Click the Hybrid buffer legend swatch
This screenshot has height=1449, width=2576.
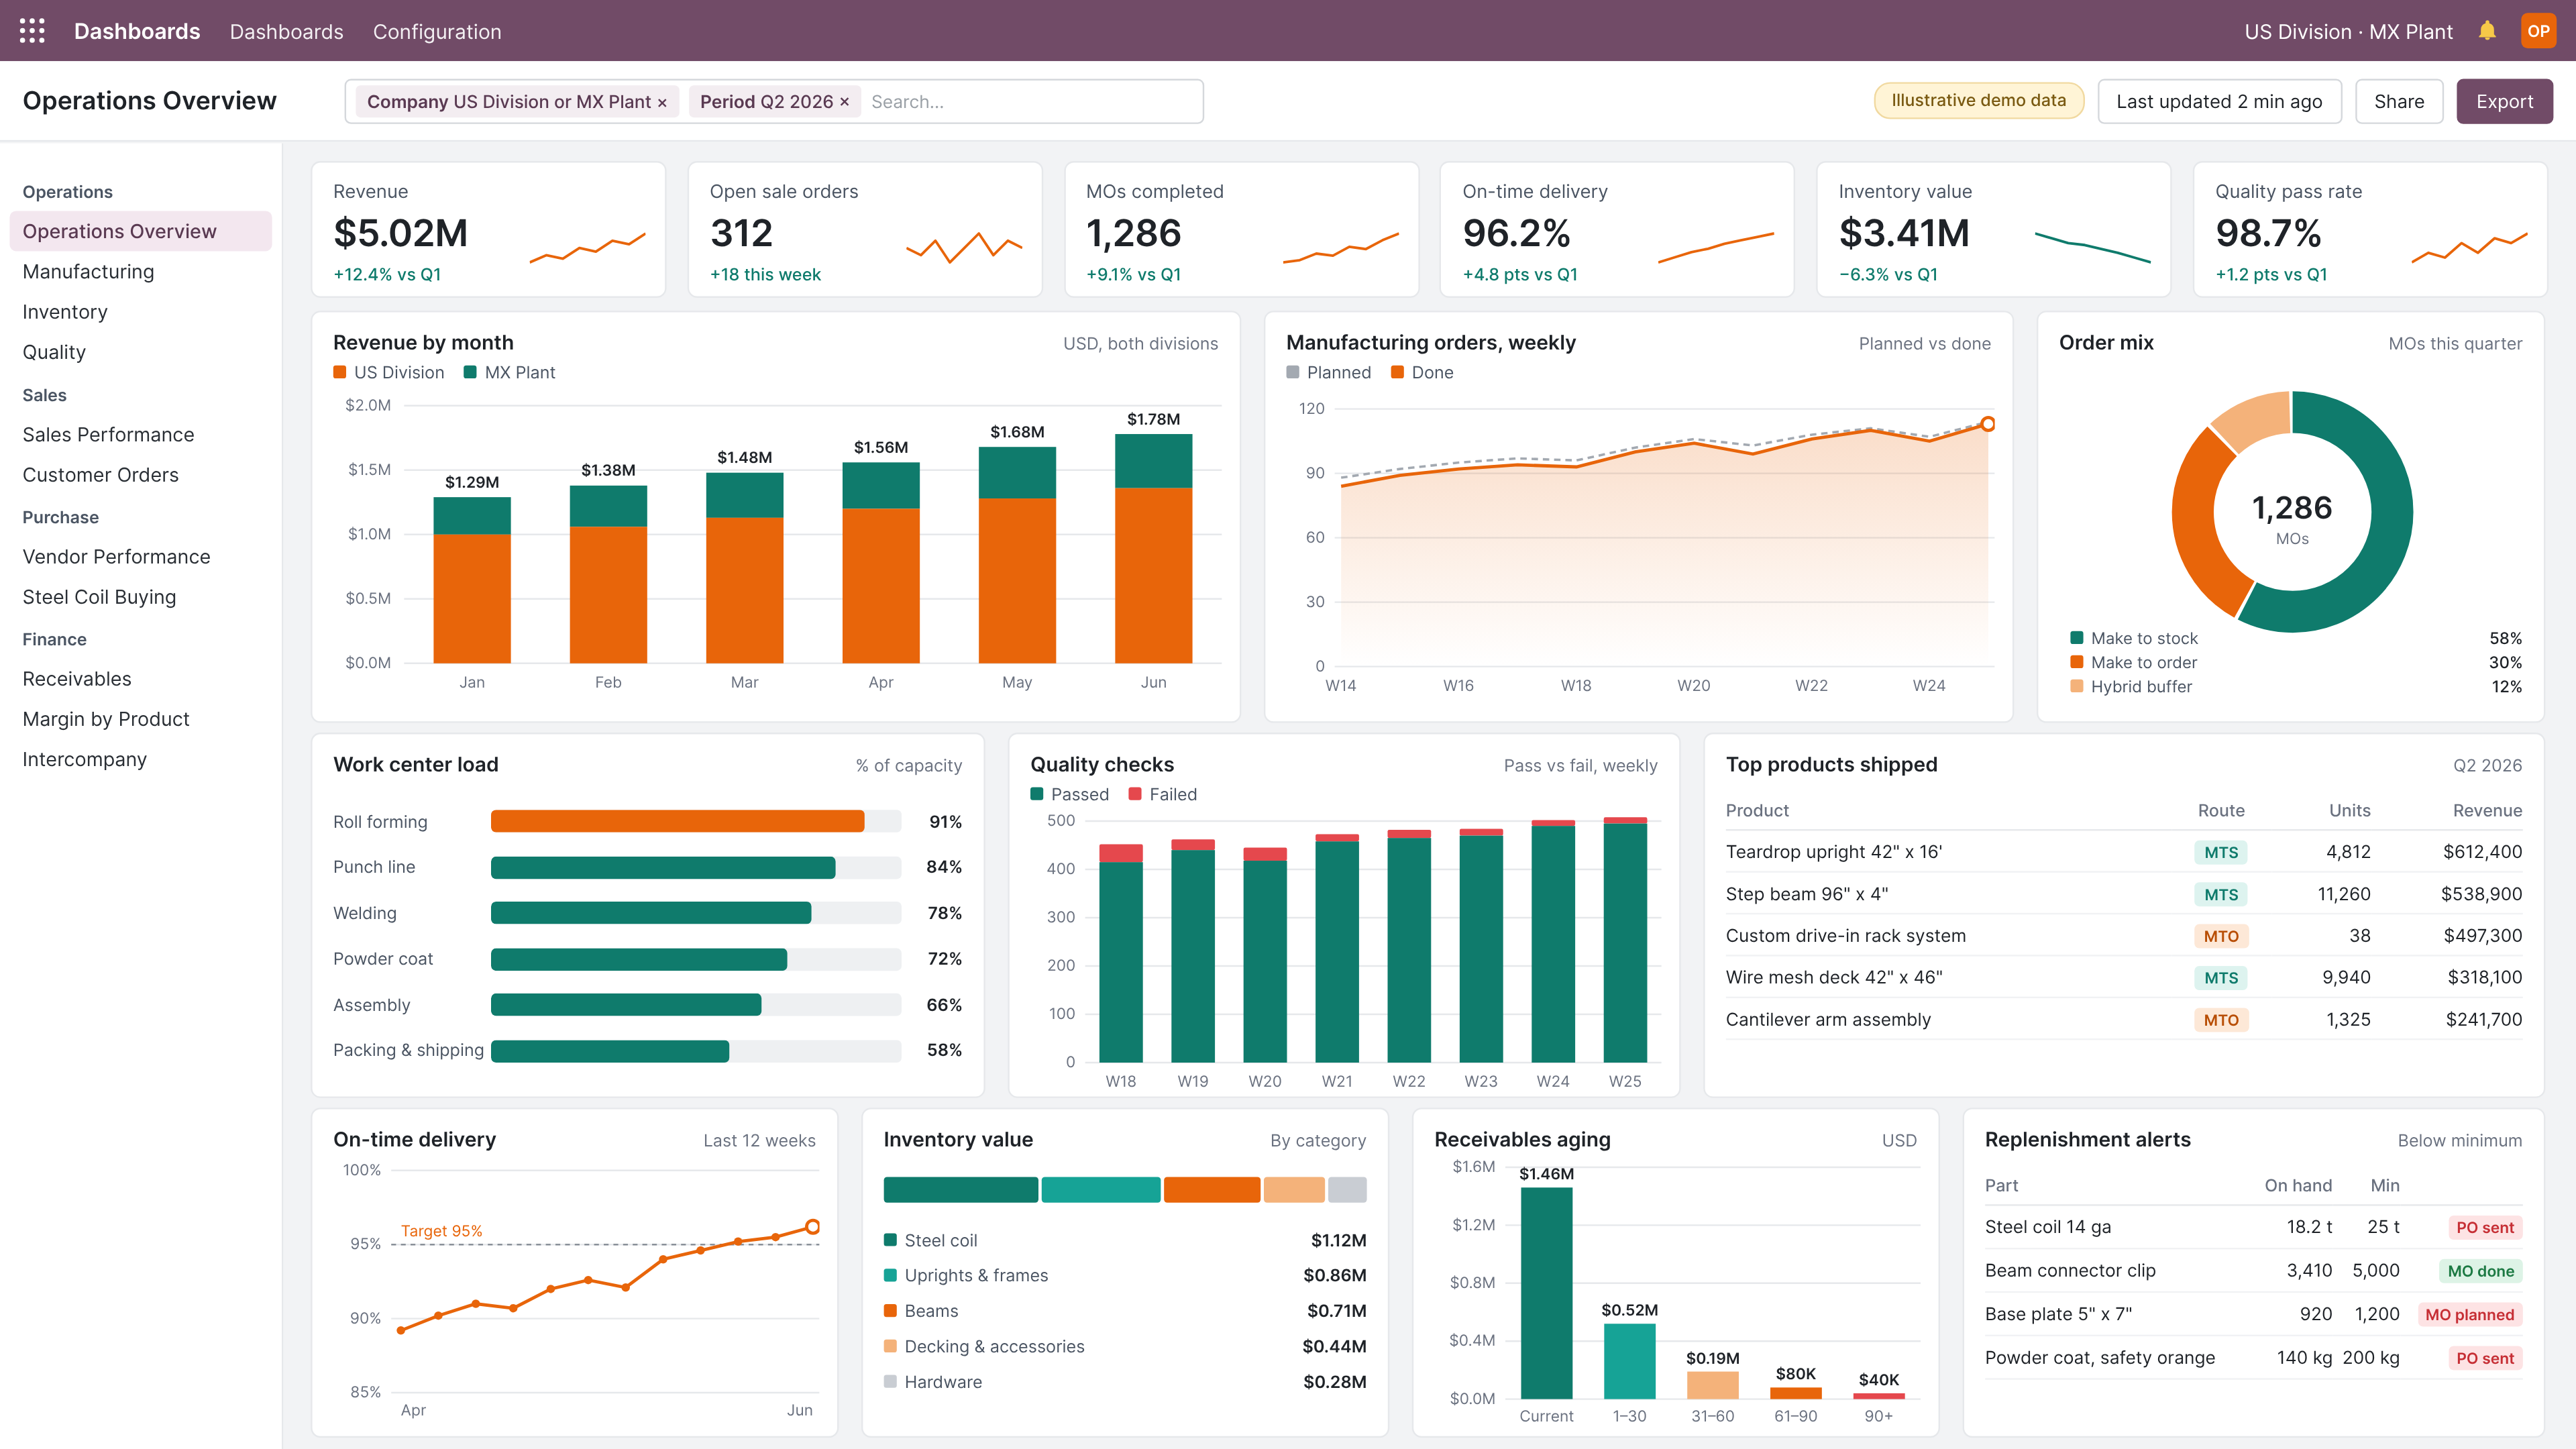(x=2077, y=686)
